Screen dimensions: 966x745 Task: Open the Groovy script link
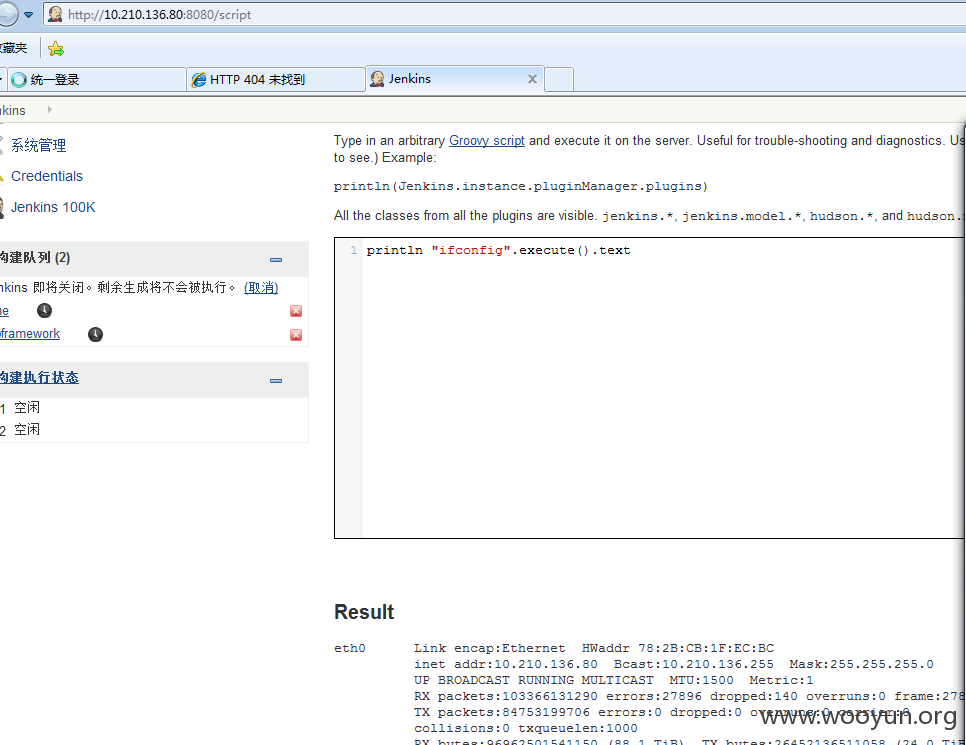(x=487, y=140)
